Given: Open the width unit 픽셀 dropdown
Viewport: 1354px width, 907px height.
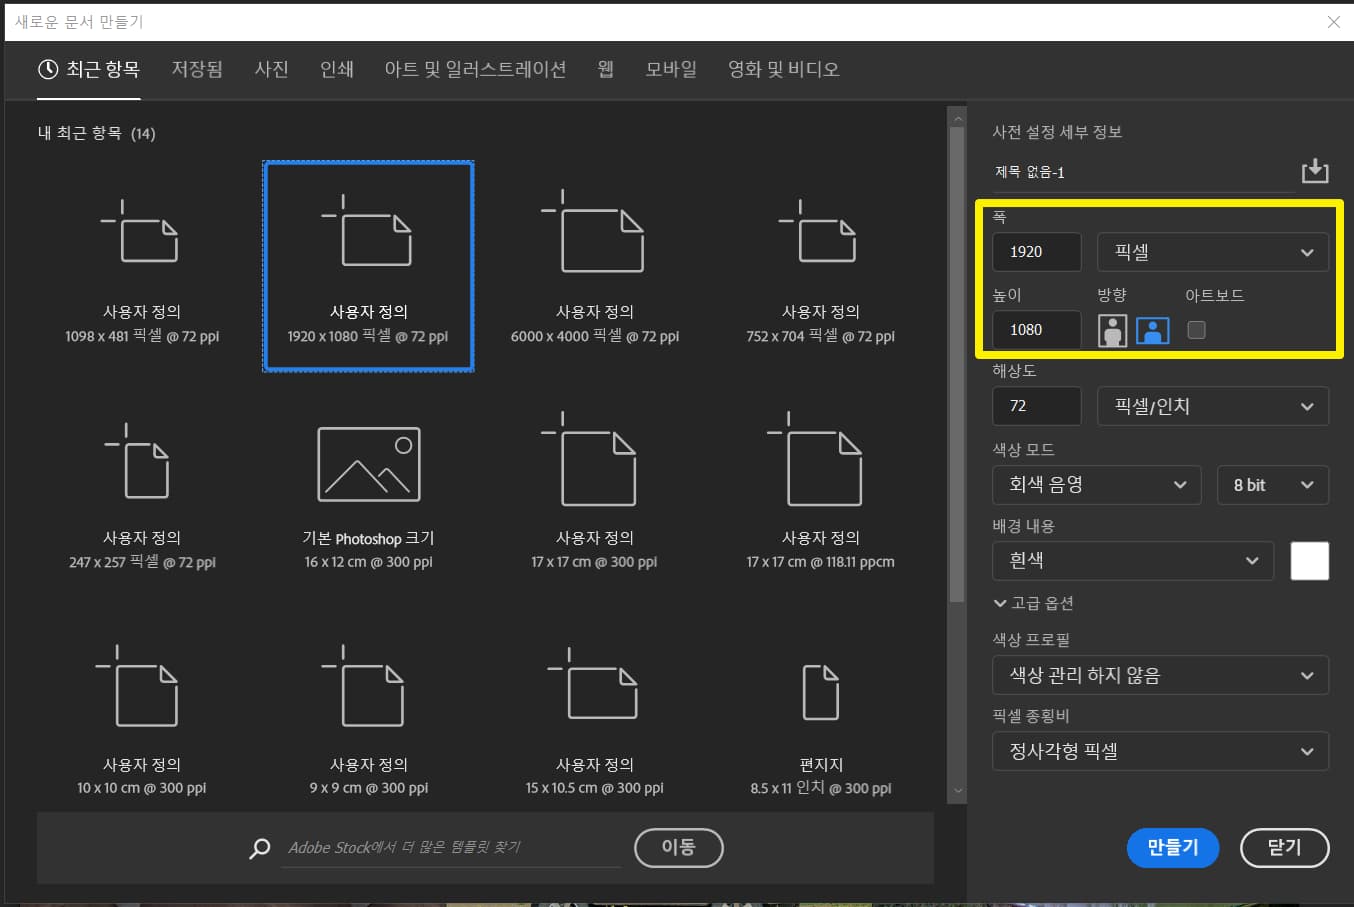Looking at the screenshot, I should pos(1213,252).
